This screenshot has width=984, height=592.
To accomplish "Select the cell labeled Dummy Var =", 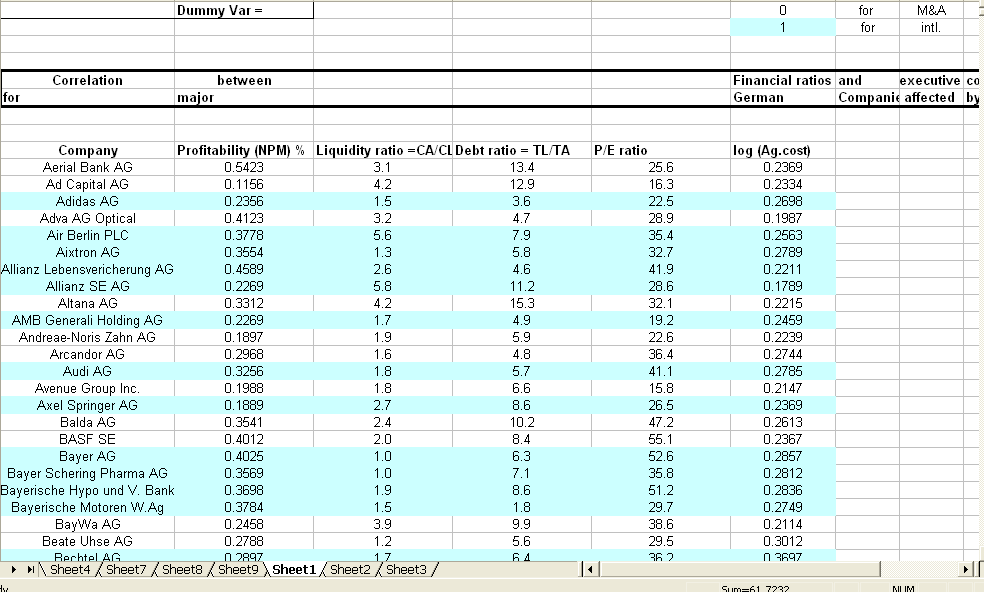I will click(243, 10).
